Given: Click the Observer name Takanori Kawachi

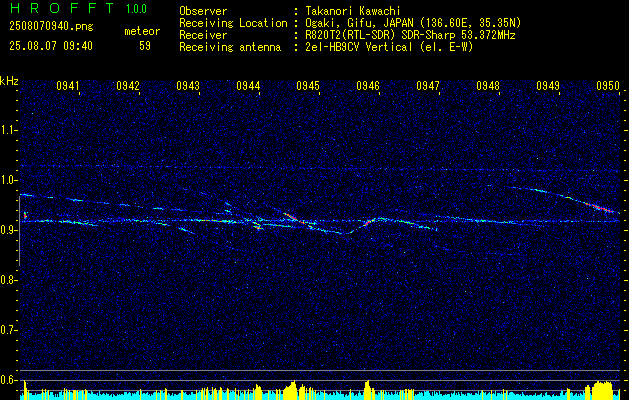Looking at the screenshot, I should click(353, 11).
